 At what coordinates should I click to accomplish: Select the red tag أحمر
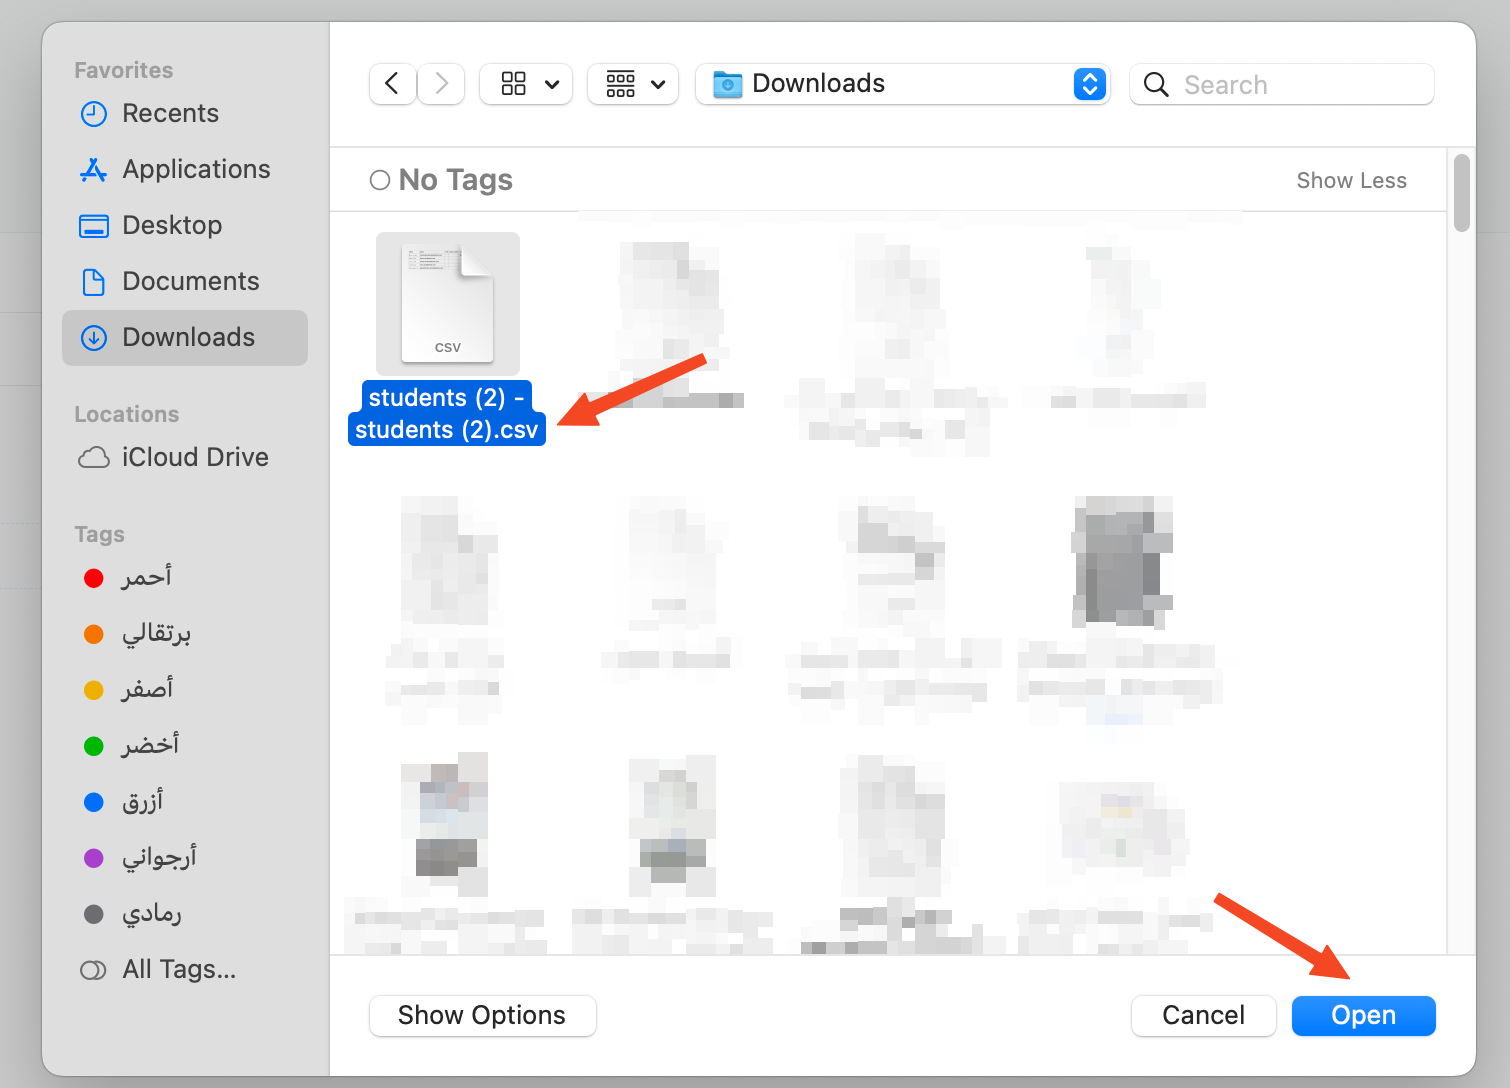185,578
